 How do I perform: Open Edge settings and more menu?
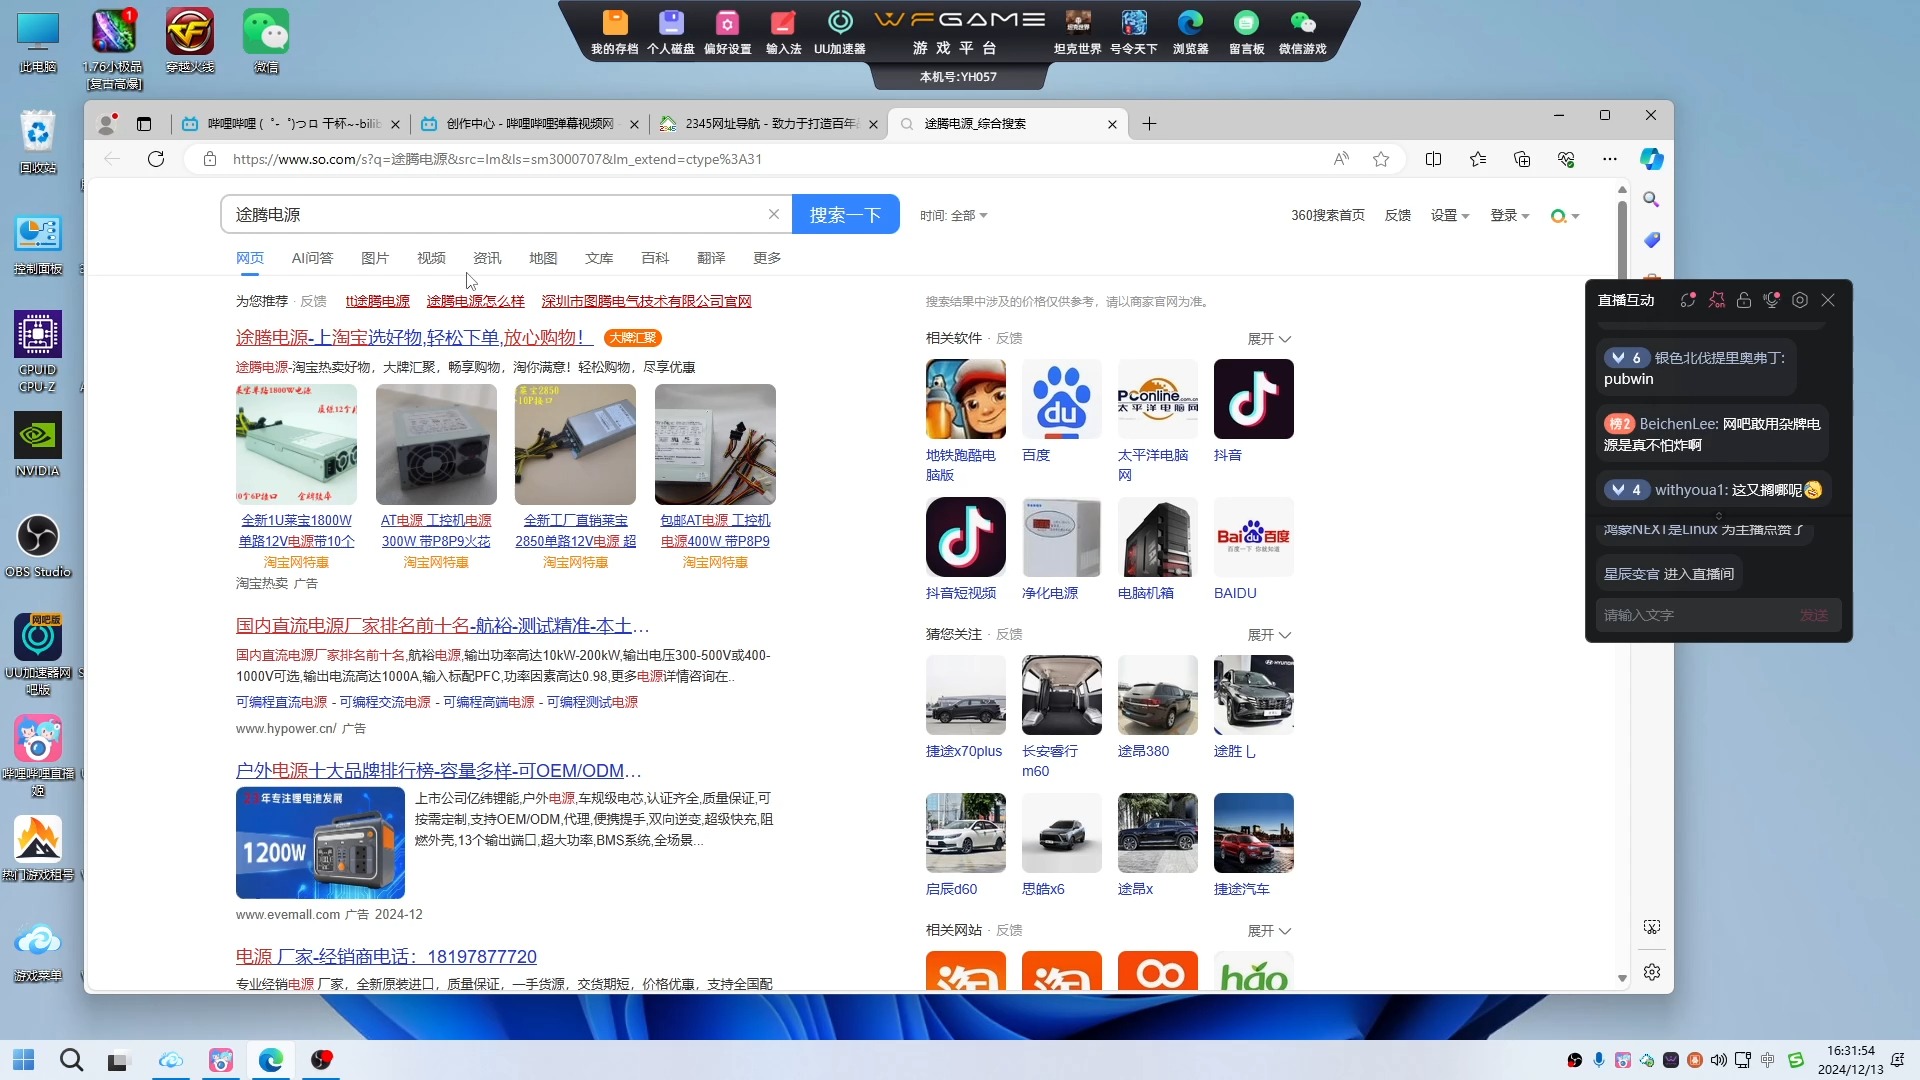tap(1609, 159)
